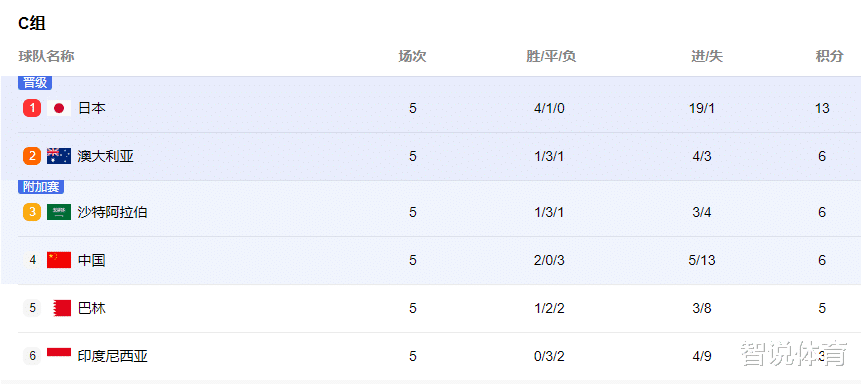Click the 积分 column header
The image size is (861, 384).
(x=829, y=56)
